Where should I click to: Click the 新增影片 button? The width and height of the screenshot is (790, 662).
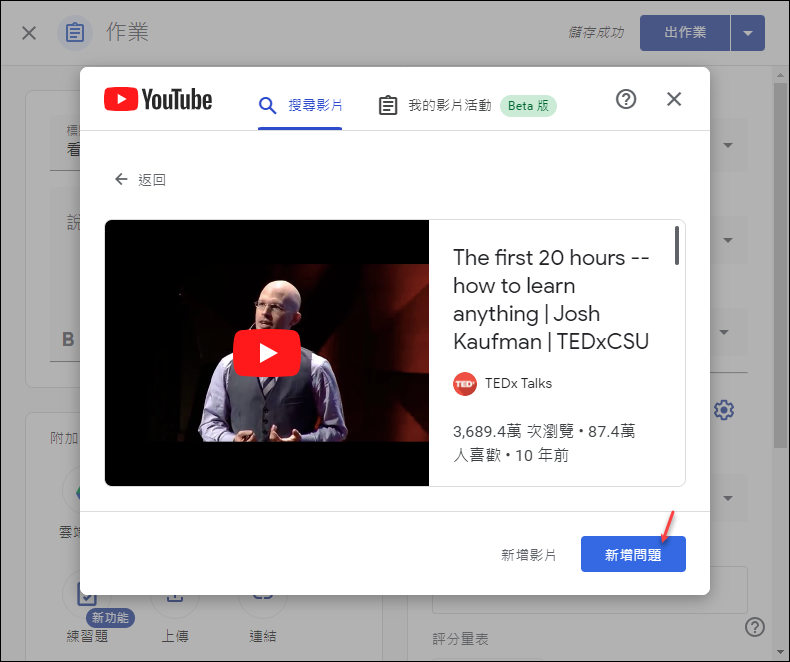point(529,555)
